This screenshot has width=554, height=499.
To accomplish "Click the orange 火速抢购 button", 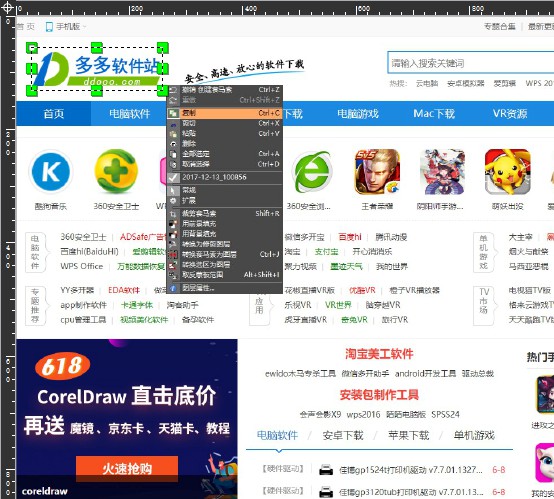I will (127, 469).
